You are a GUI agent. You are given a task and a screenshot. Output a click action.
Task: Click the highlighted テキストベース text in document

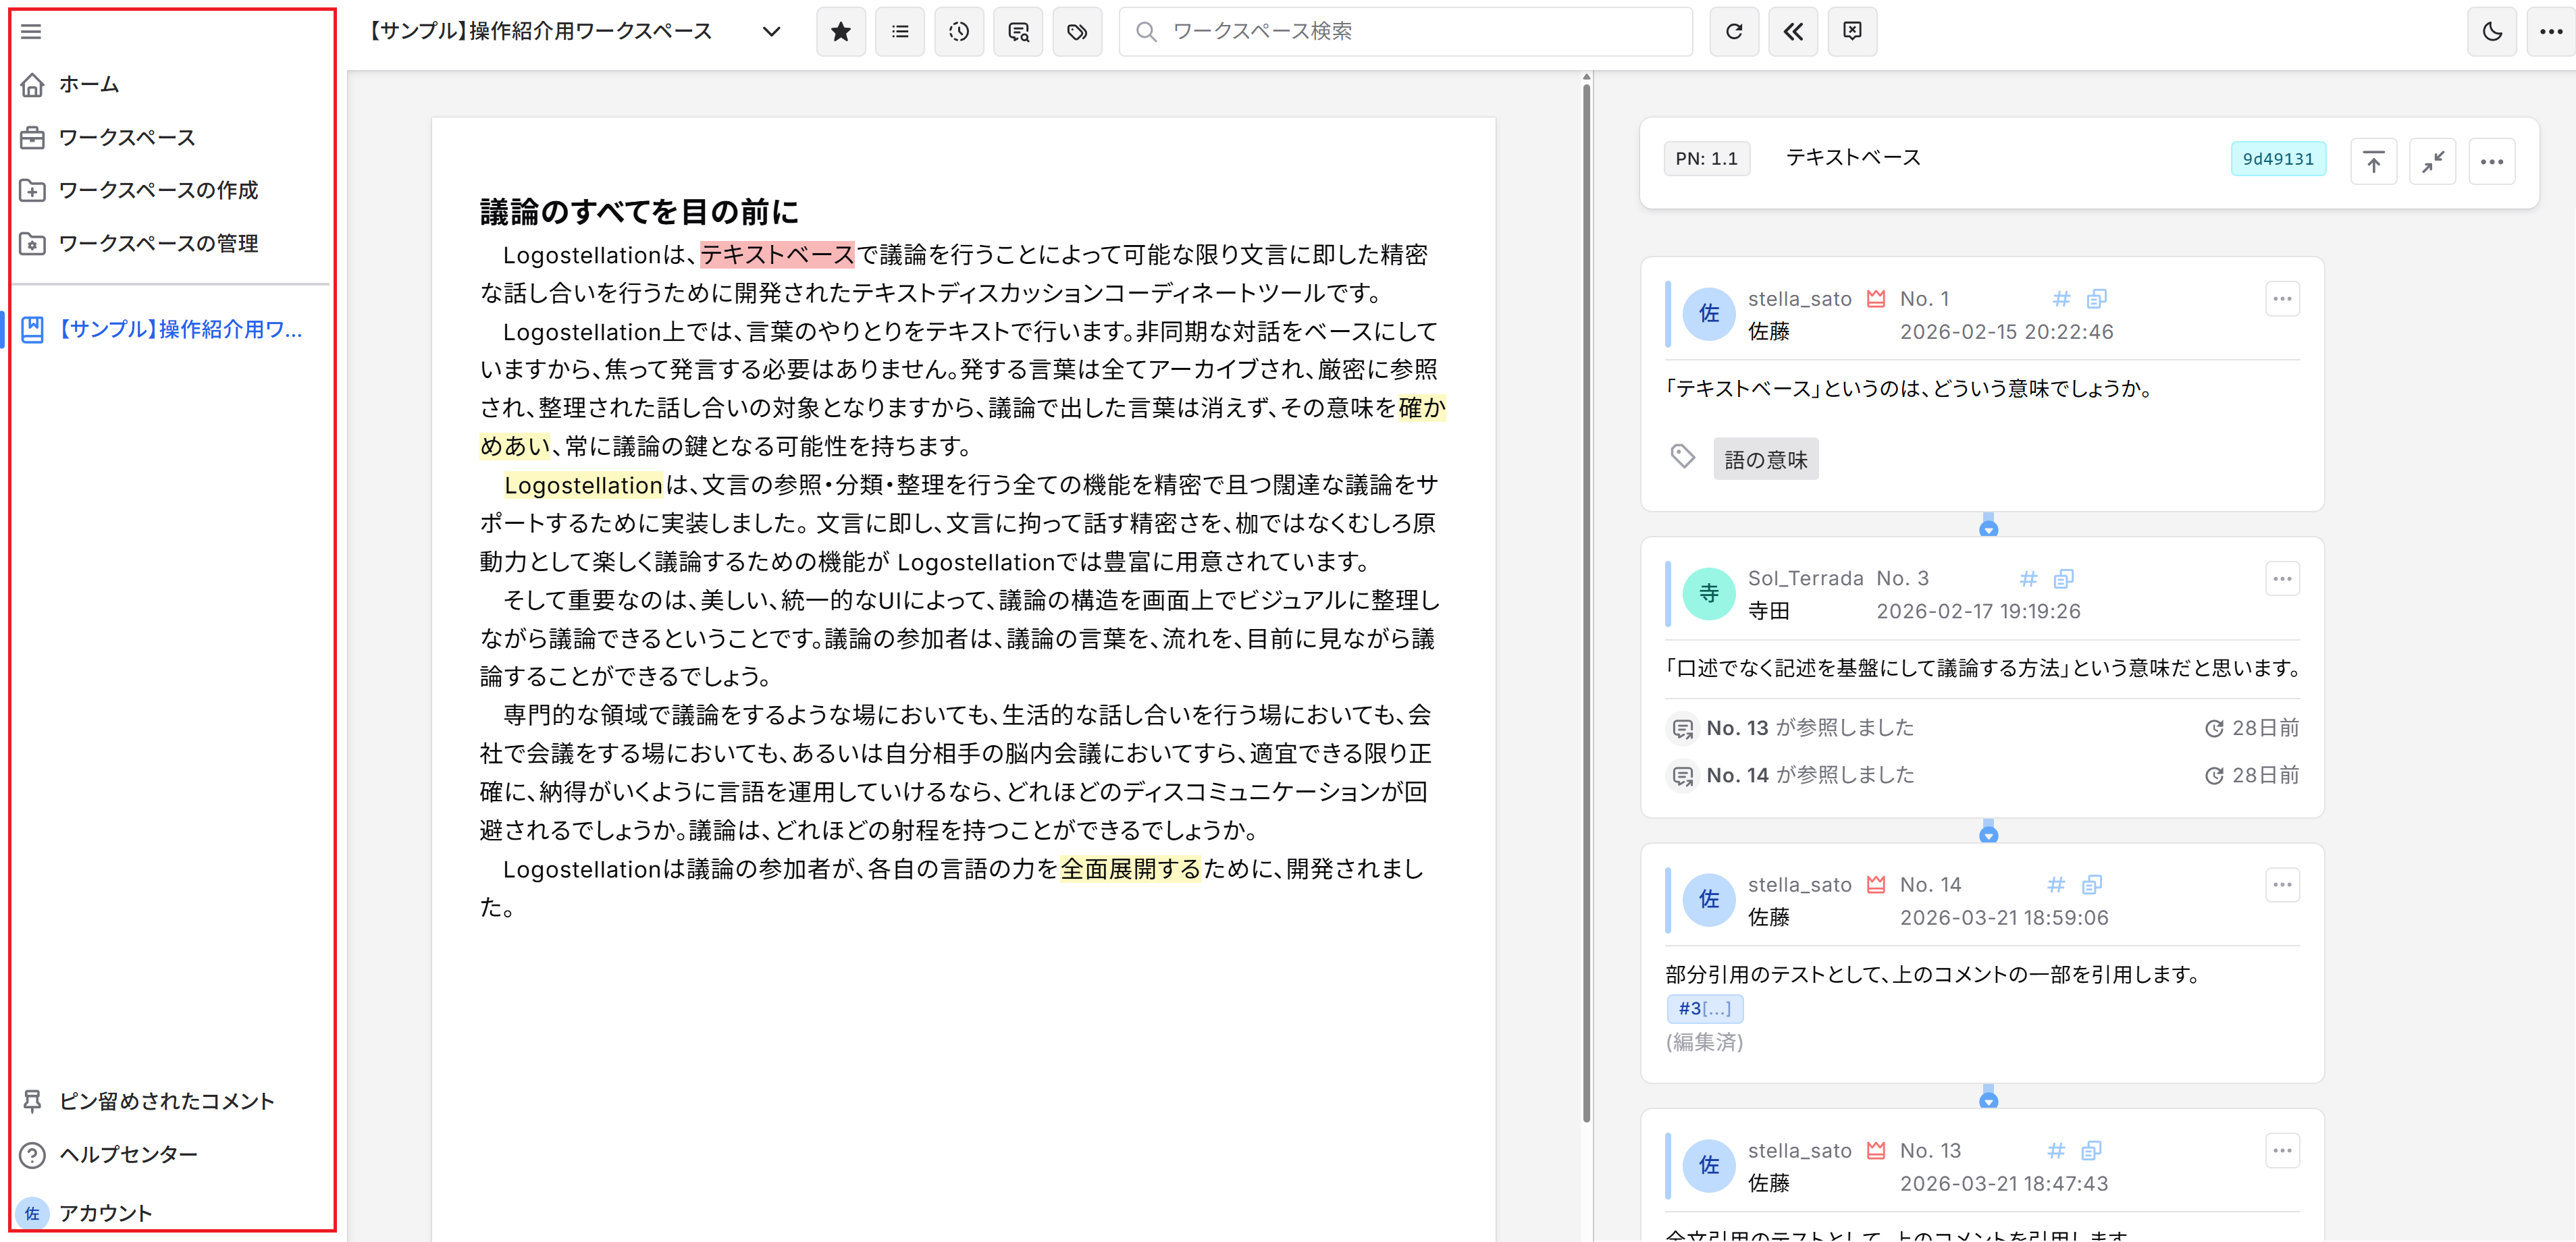pos(777,255)
